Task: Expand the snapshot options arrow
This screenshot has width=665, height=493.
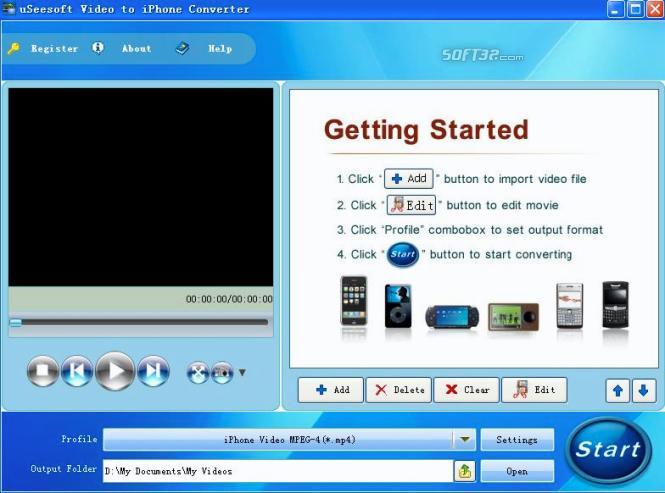Action: pyautogui.click(x=242, y=373)
